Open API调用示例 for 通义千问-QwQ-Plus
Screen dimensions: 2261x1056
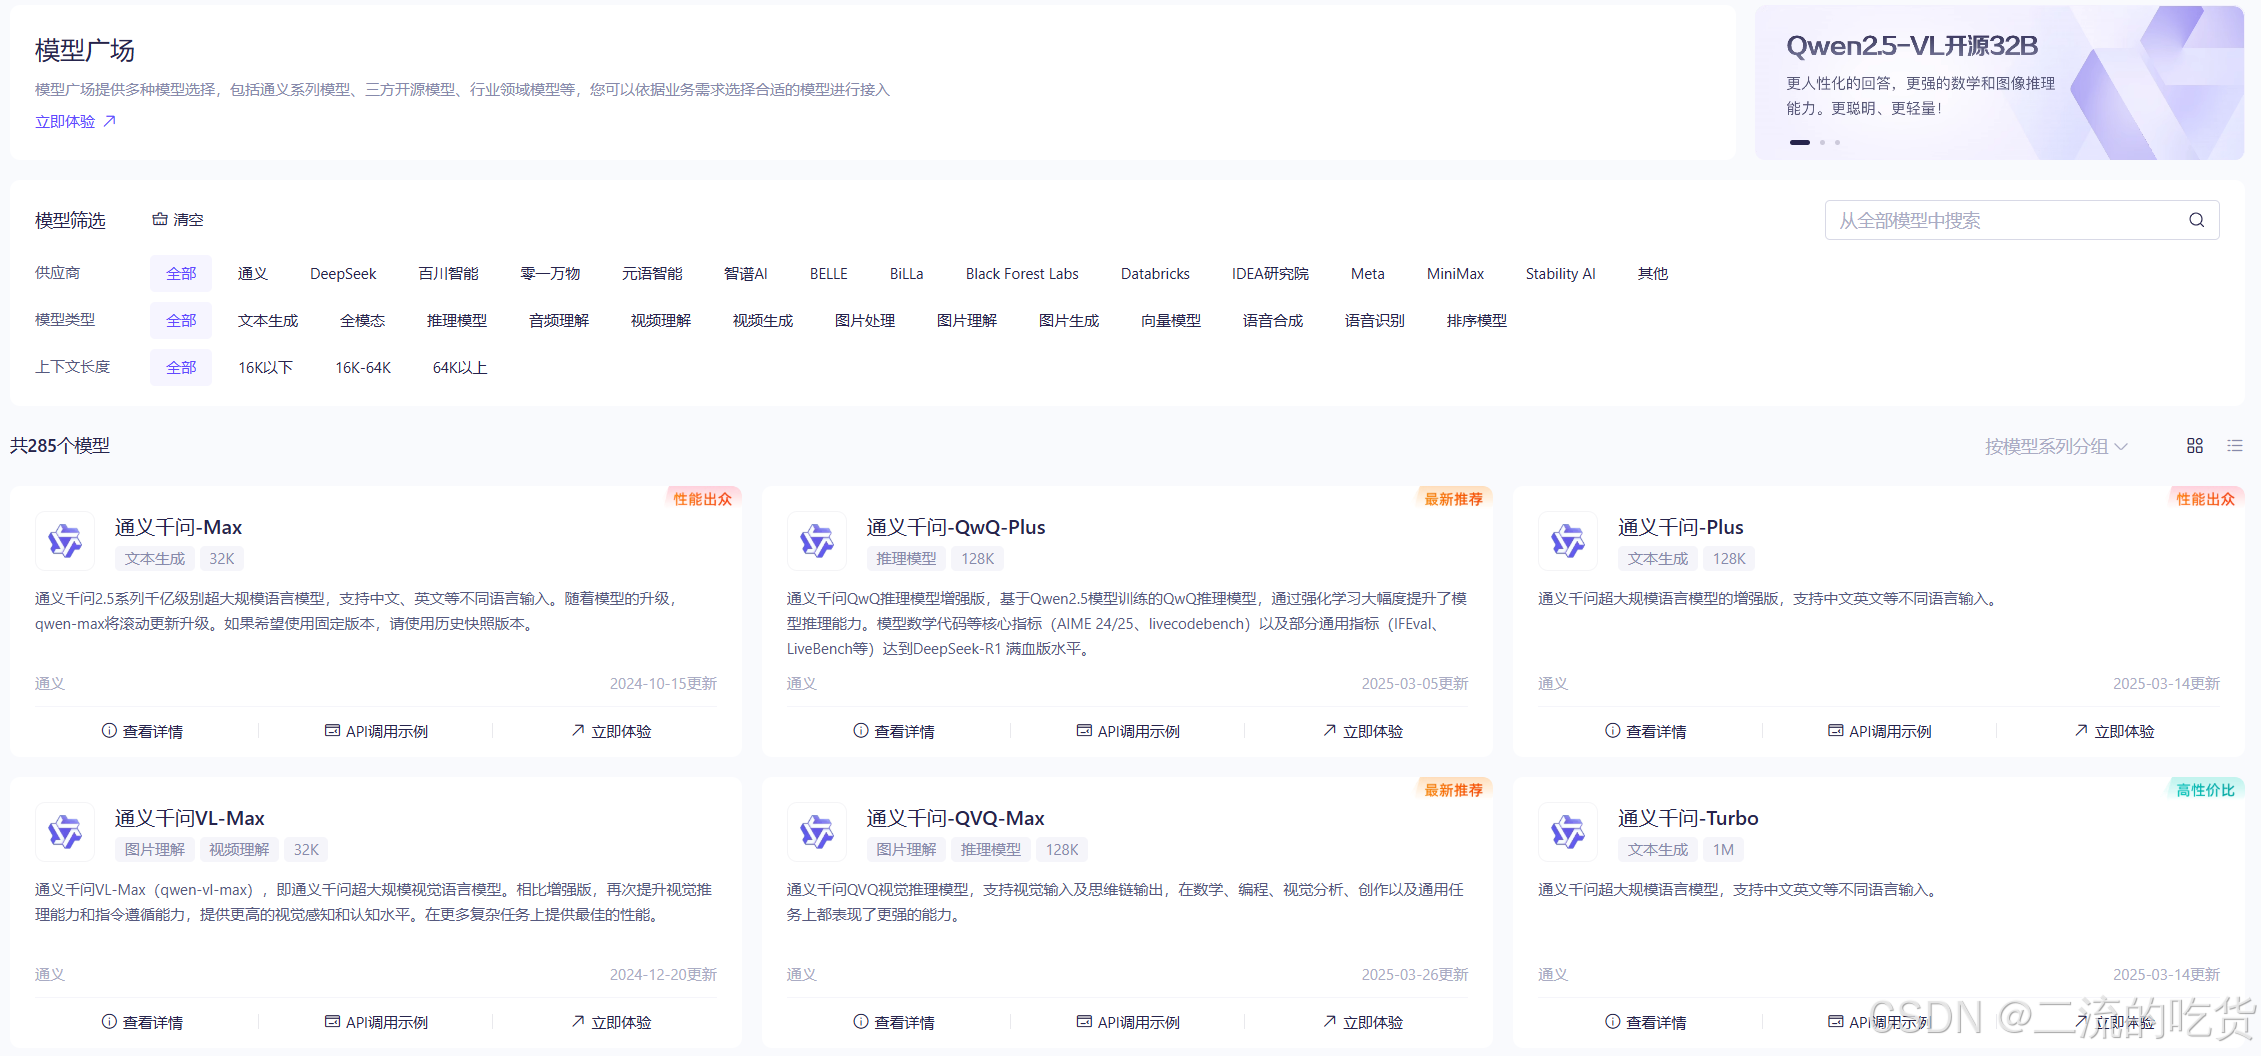[x=1128, y=731]
